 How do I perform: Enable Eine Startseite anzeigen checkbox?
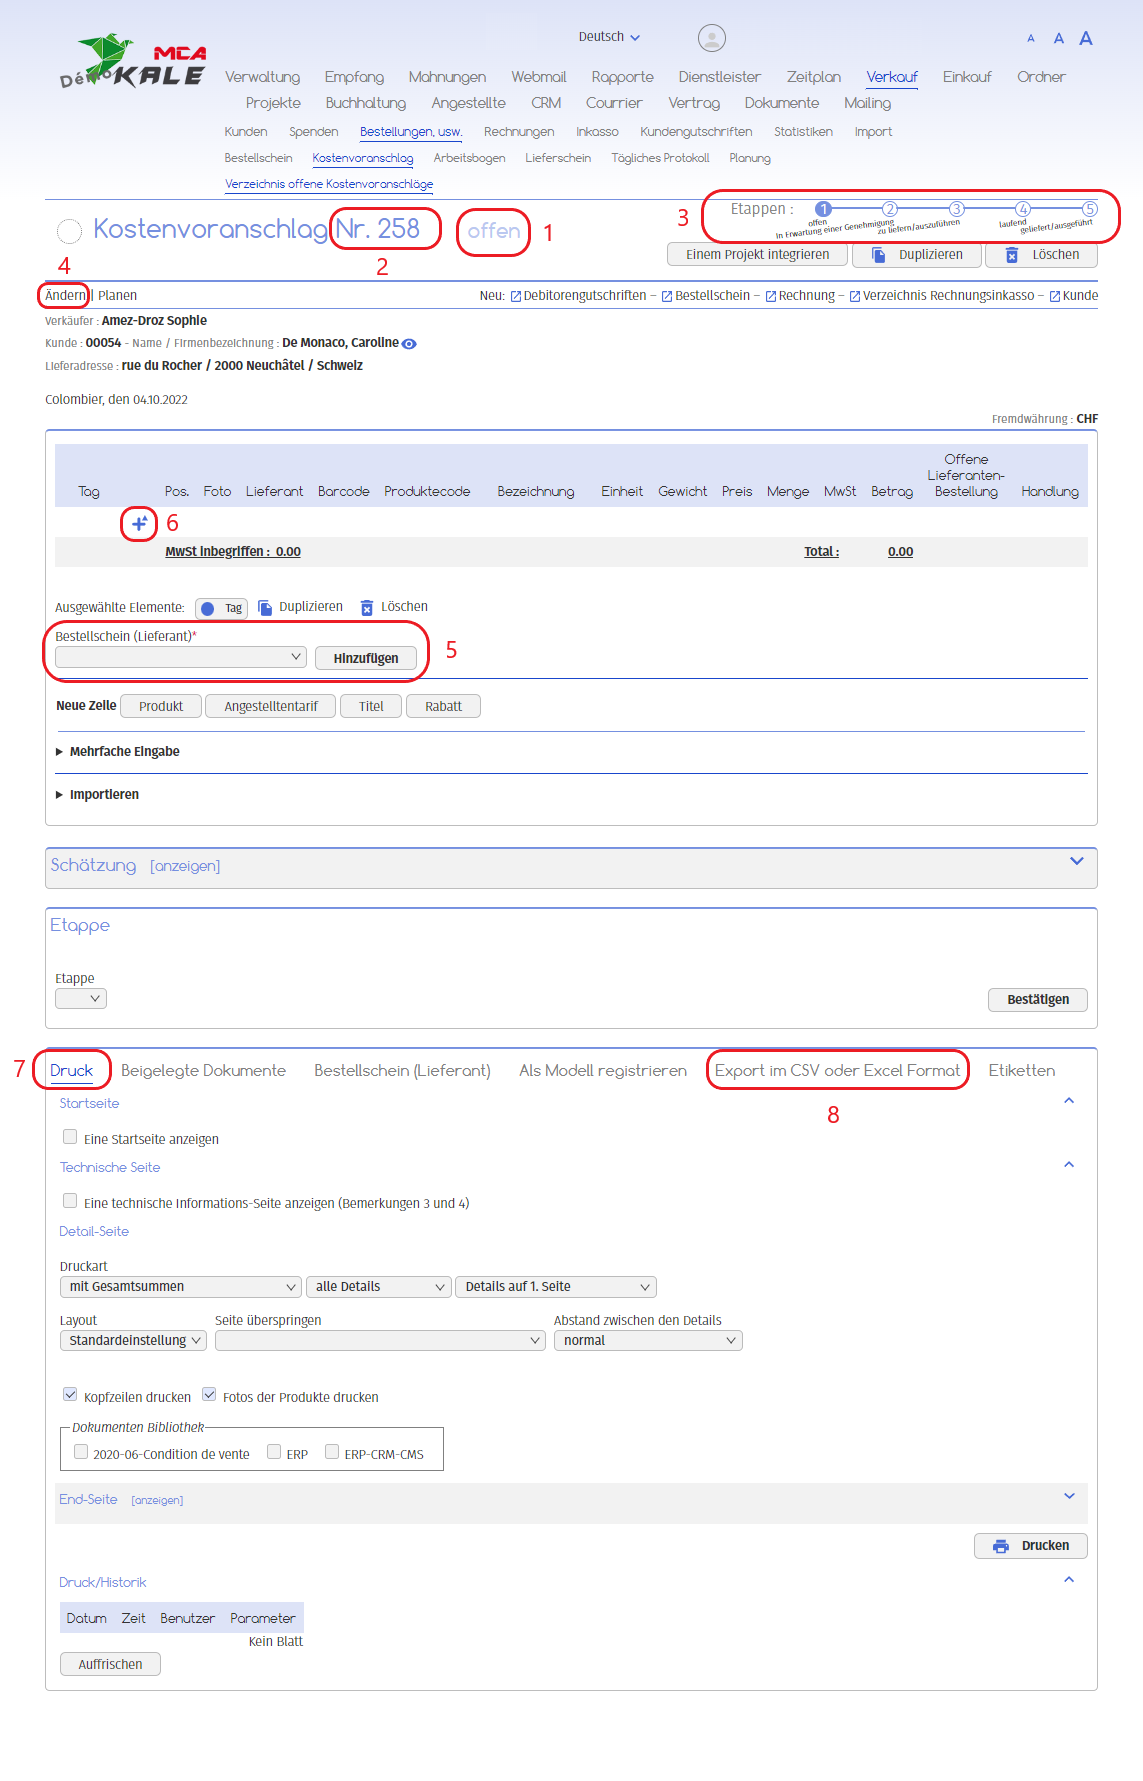pyautogui.click(x=70, y=1137)
